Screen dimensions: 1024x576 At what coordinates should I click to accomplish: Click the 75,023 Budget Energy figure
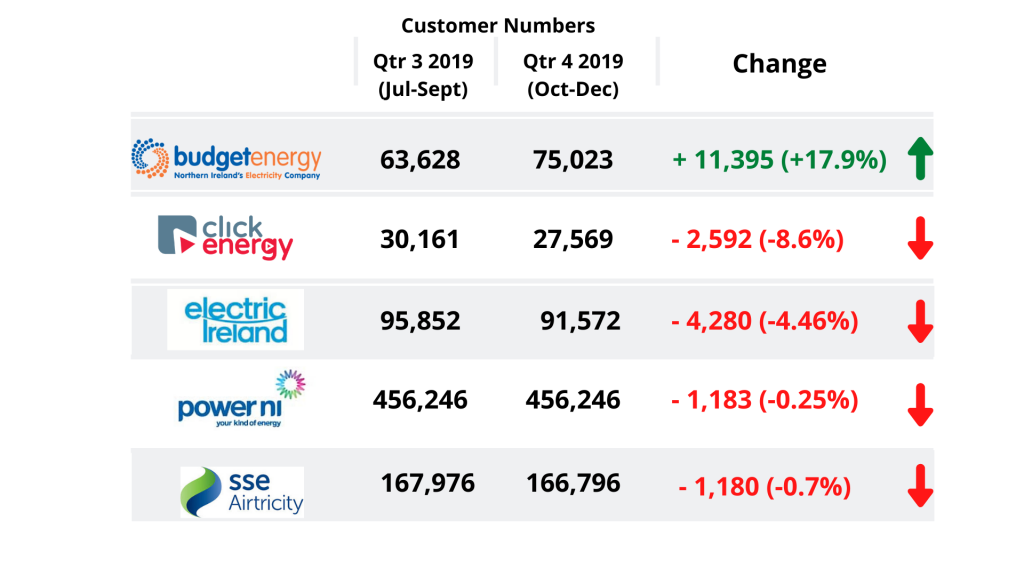point(573,160)
